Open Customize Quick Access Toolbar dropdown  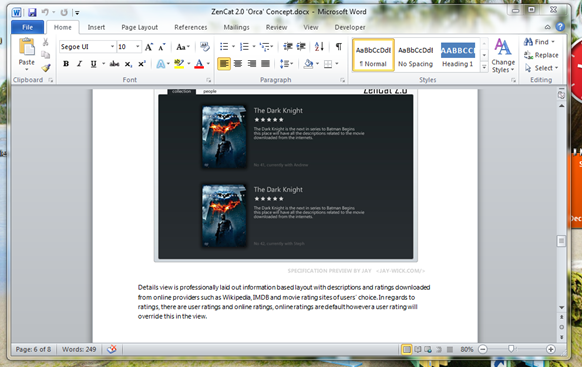coord(77,13)
